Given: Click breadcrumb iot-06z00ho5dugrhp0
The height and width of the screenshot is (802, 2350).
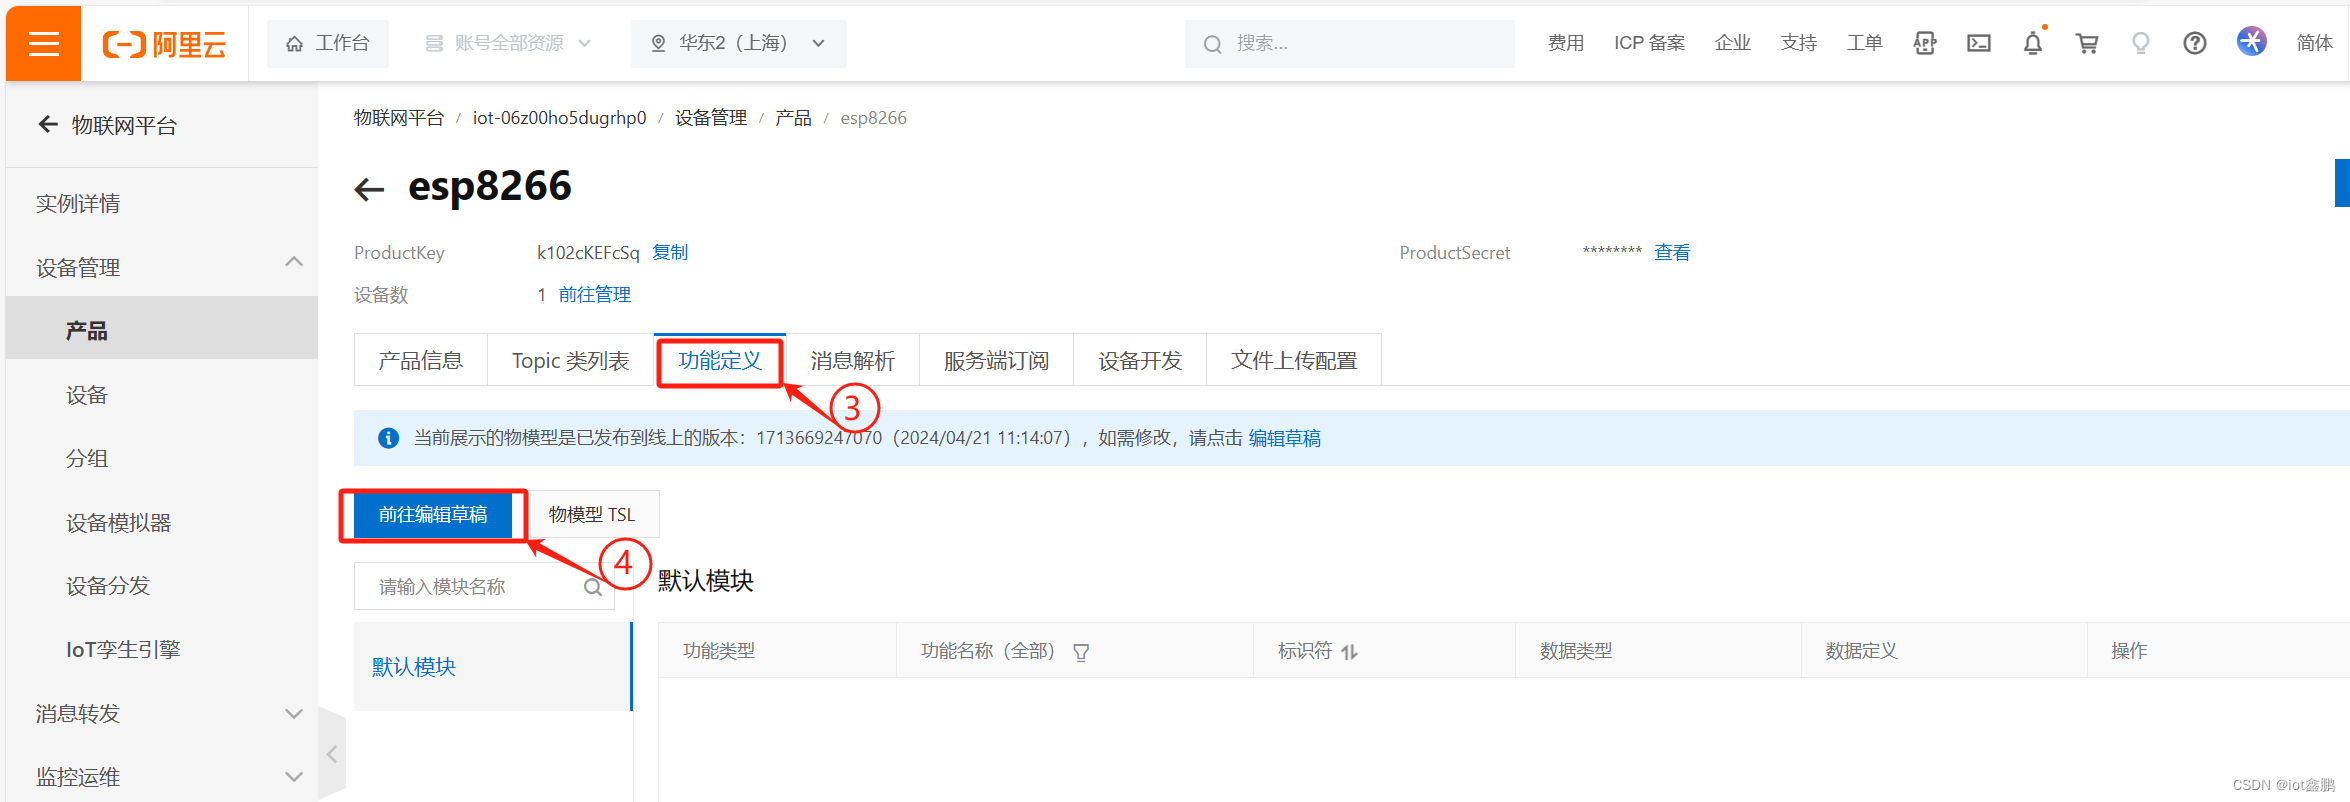Looking at the screenshot, I should (x=560, y=118).
